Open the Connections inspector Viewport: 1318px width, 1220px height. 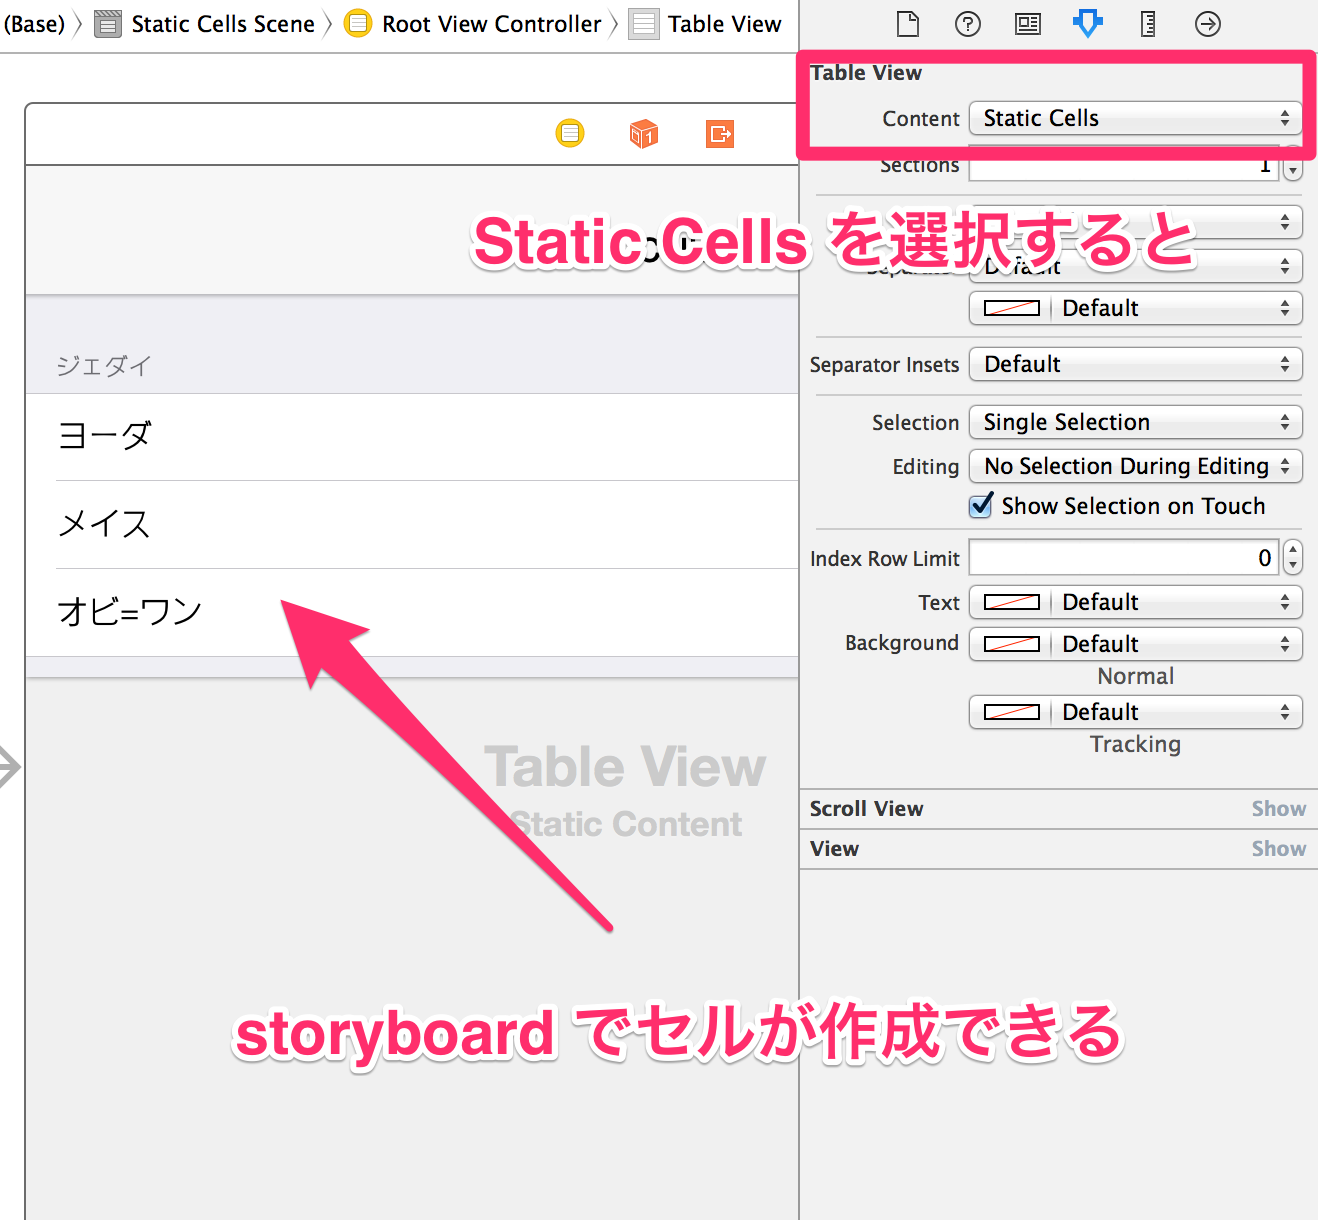coord(1207,24)
